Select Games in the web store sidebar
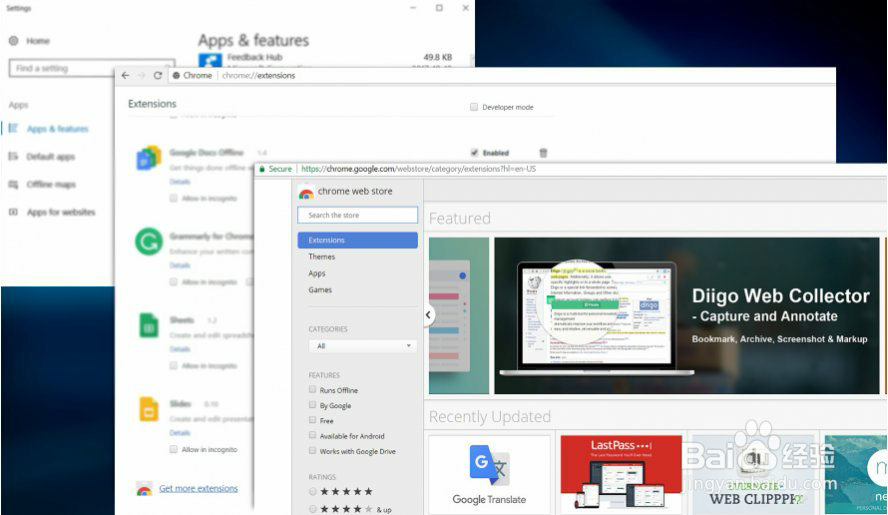888x515 pixels. click(320, 290)
